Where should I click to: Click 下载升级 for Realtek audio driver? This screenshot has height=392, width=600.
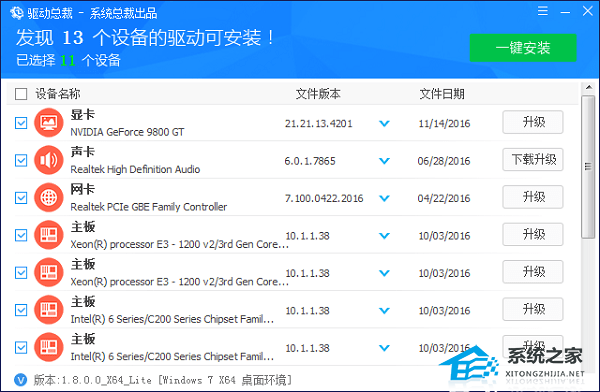[533, 159]
